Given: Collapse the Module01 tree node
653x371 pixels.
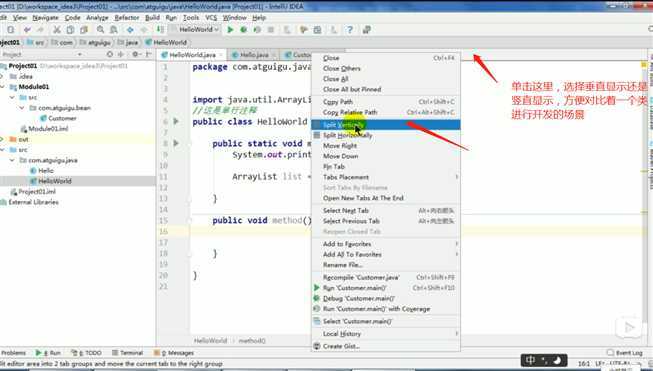Looking at the screenshot, I should click(x=3, y=87).
